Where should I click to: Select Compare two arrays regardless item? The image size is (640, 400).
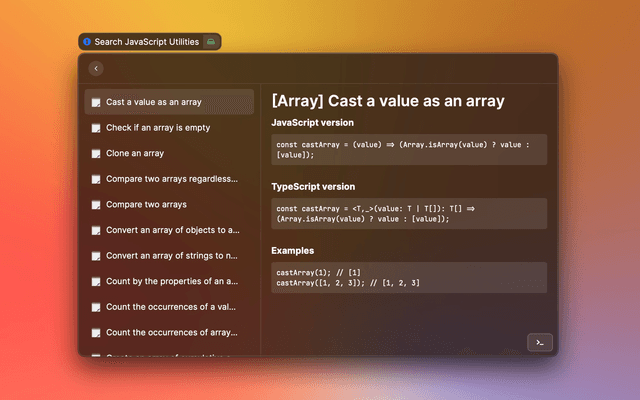[171, 179]
